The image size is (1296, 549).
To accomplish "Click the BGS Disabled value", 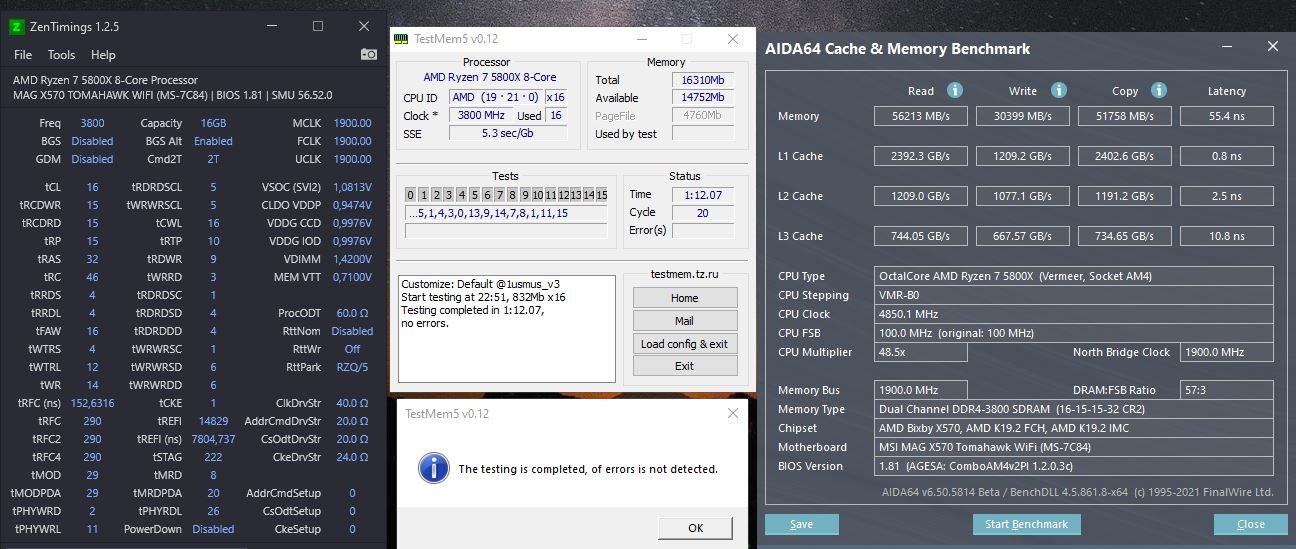I will (x=92, y=141).
